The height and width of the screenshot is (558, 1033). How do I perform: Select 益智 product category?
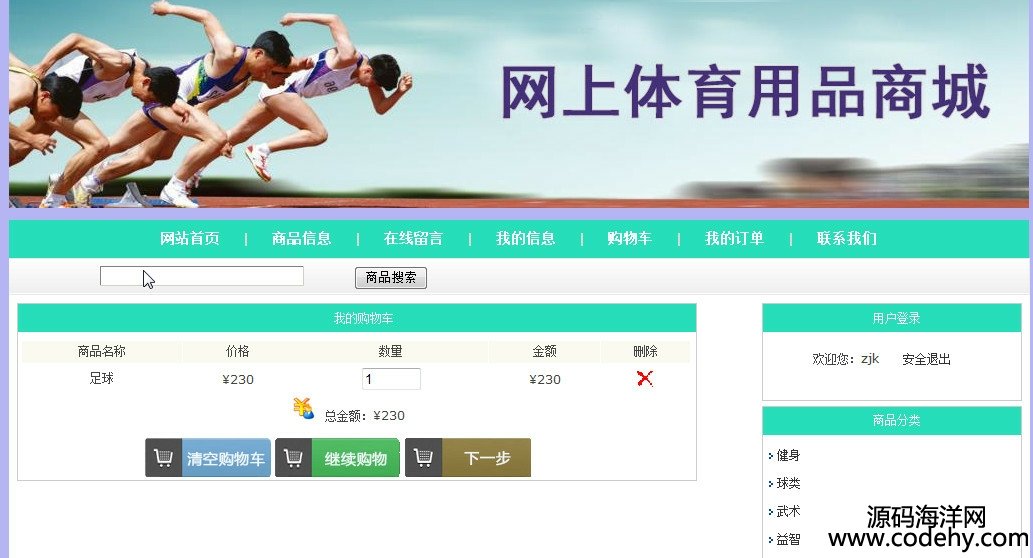pyautogui.click(x=788, y=540)
